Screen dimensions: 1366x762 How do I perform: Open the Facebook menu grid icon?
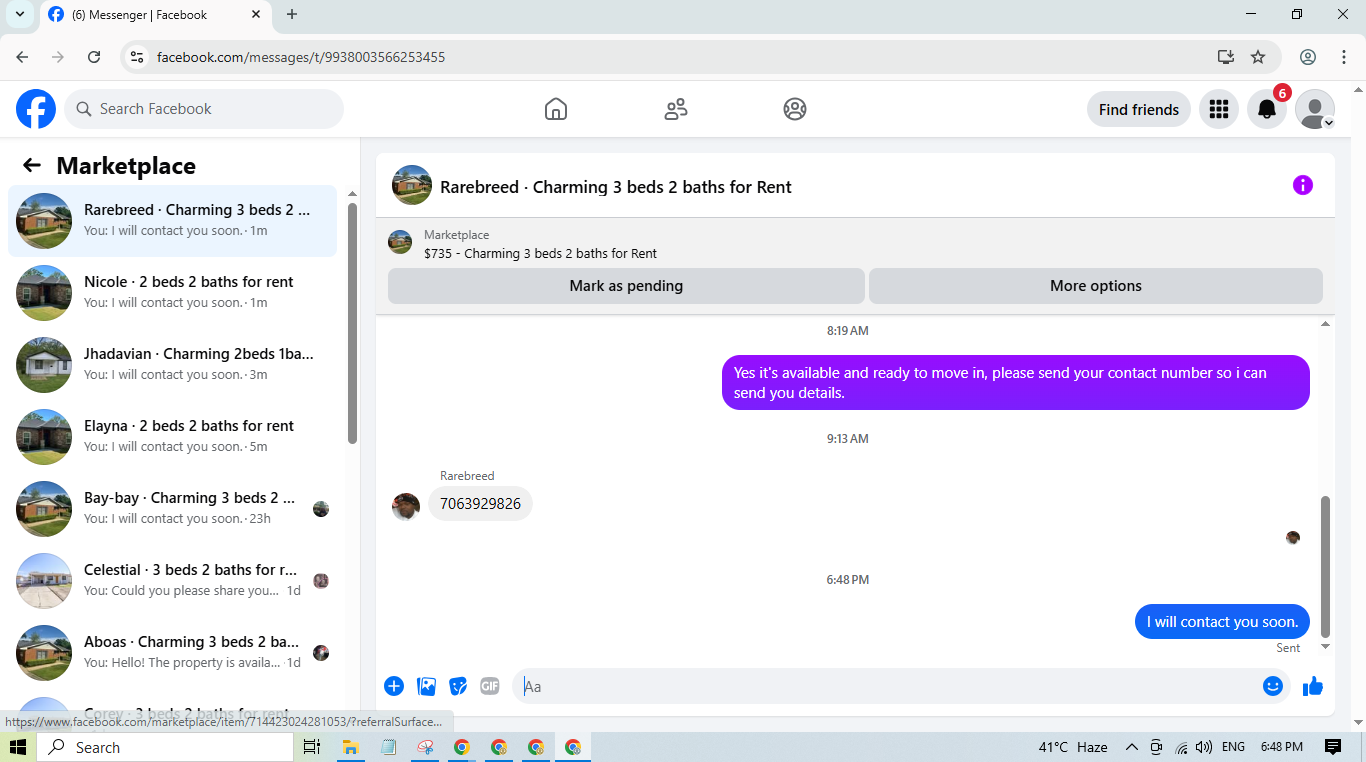(x=1218, y=109)
